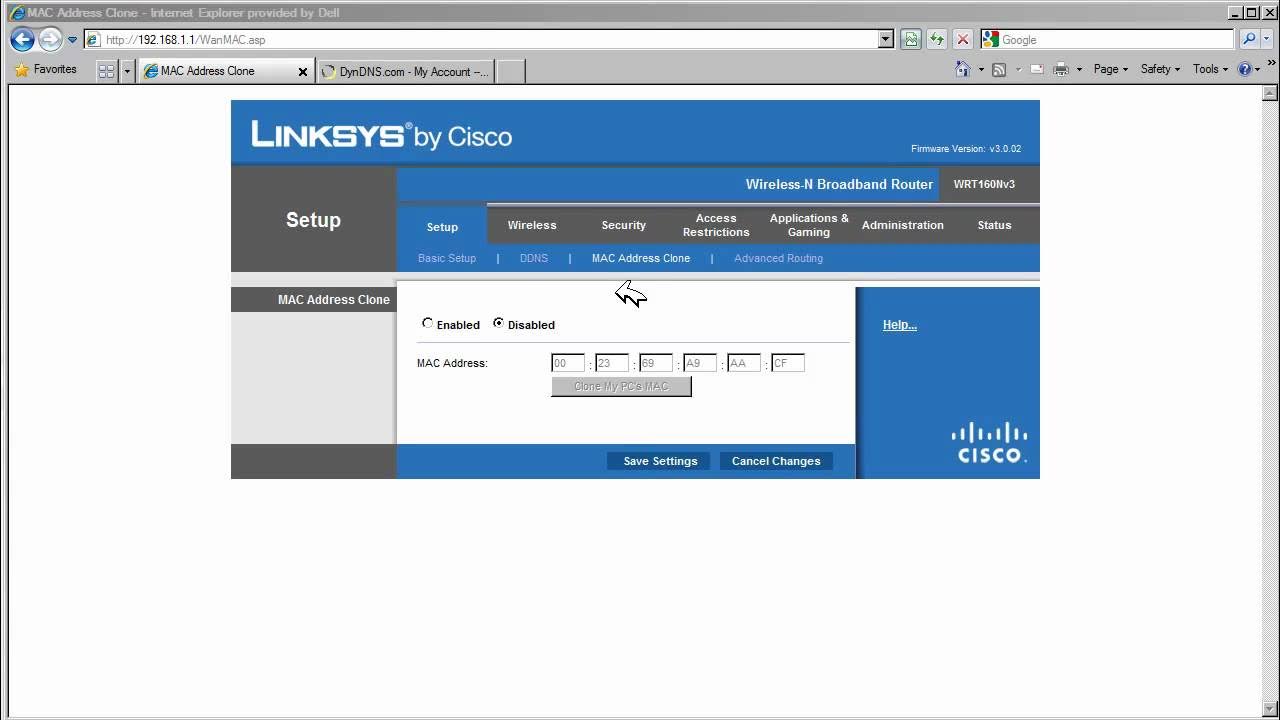Click the first MAC octet field 00
The width and height of the screenshot is (1280, 720).
(568, 364)
